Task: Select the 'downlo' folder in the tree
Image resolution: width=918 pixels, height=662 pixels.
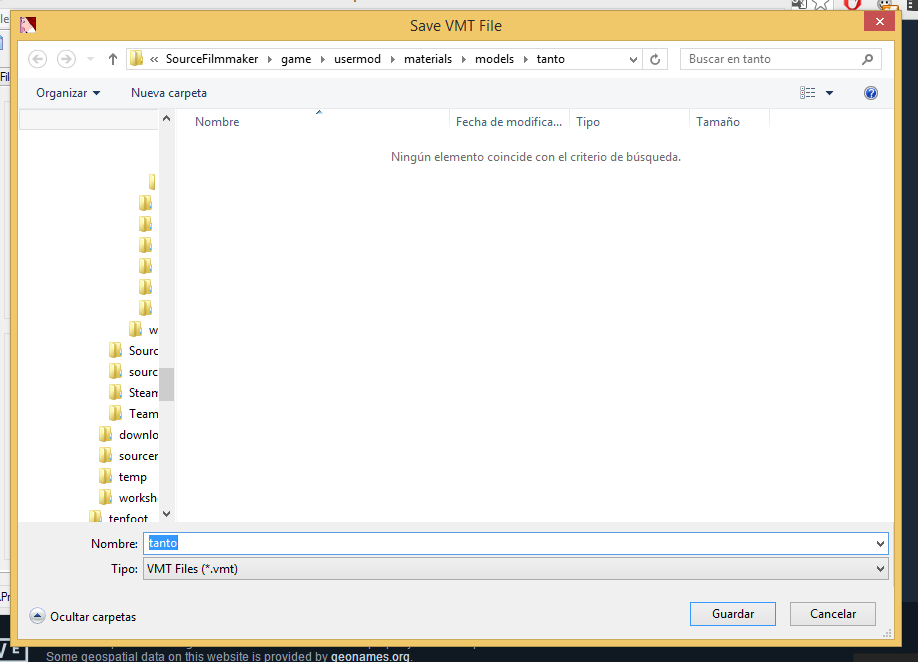Action: pyautogui.click(x=128, y=435)
